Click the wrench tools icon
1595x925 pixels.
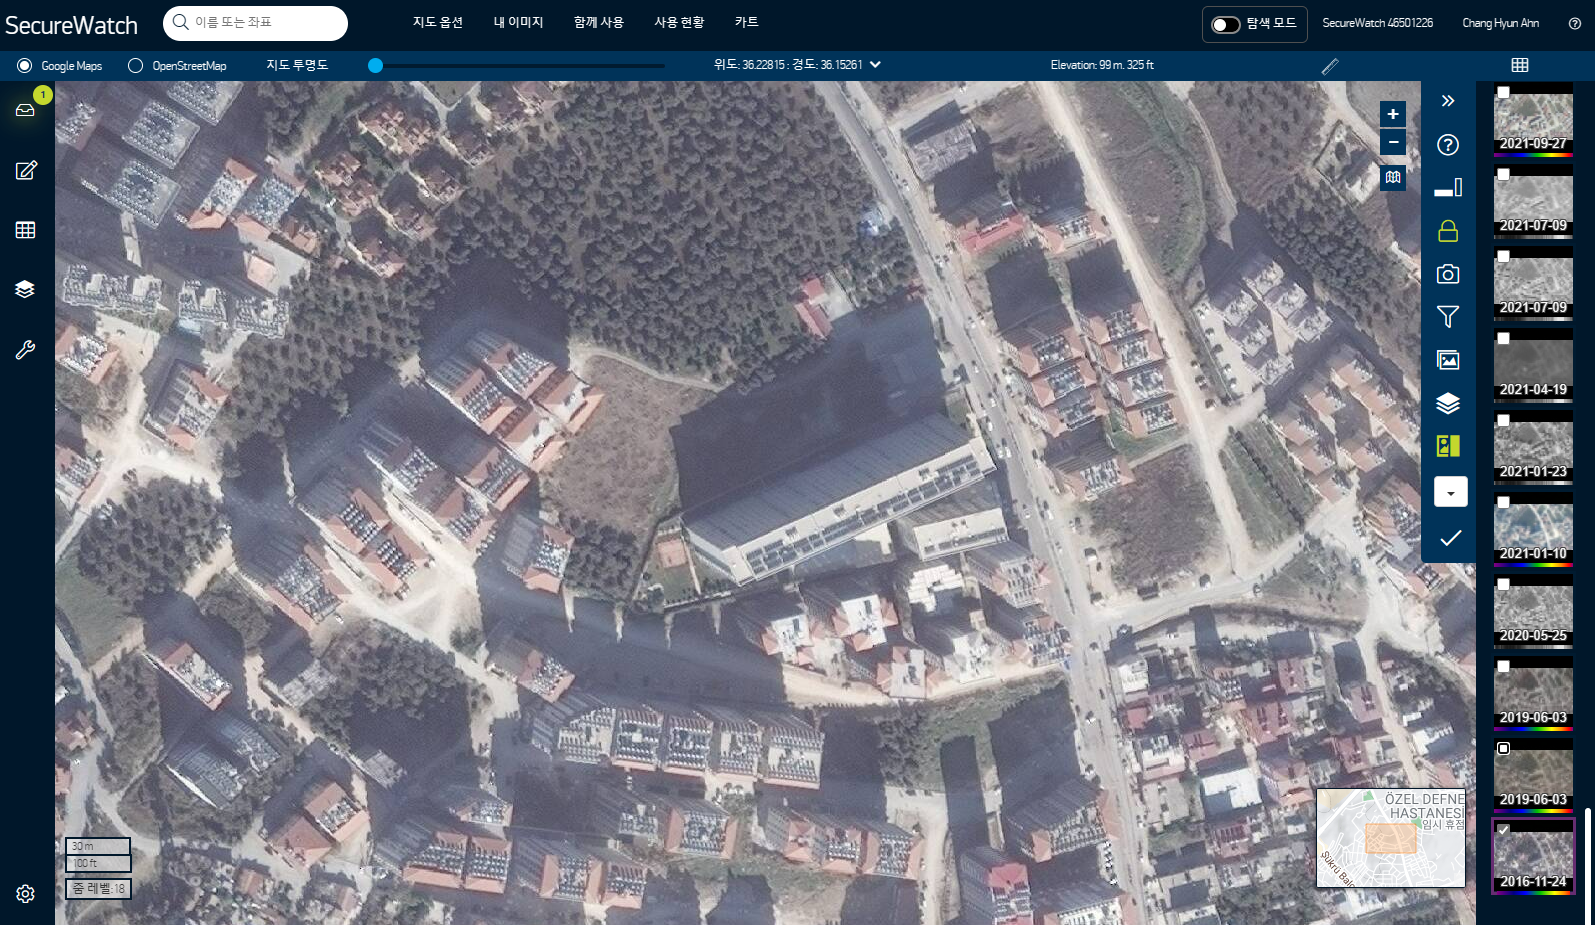tap(25, 350)
